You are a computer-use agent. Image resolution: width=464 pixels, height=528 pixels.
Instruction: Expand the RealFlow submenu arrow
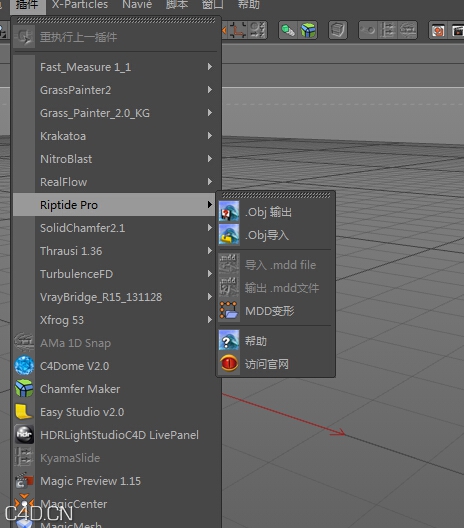point(210,182)
